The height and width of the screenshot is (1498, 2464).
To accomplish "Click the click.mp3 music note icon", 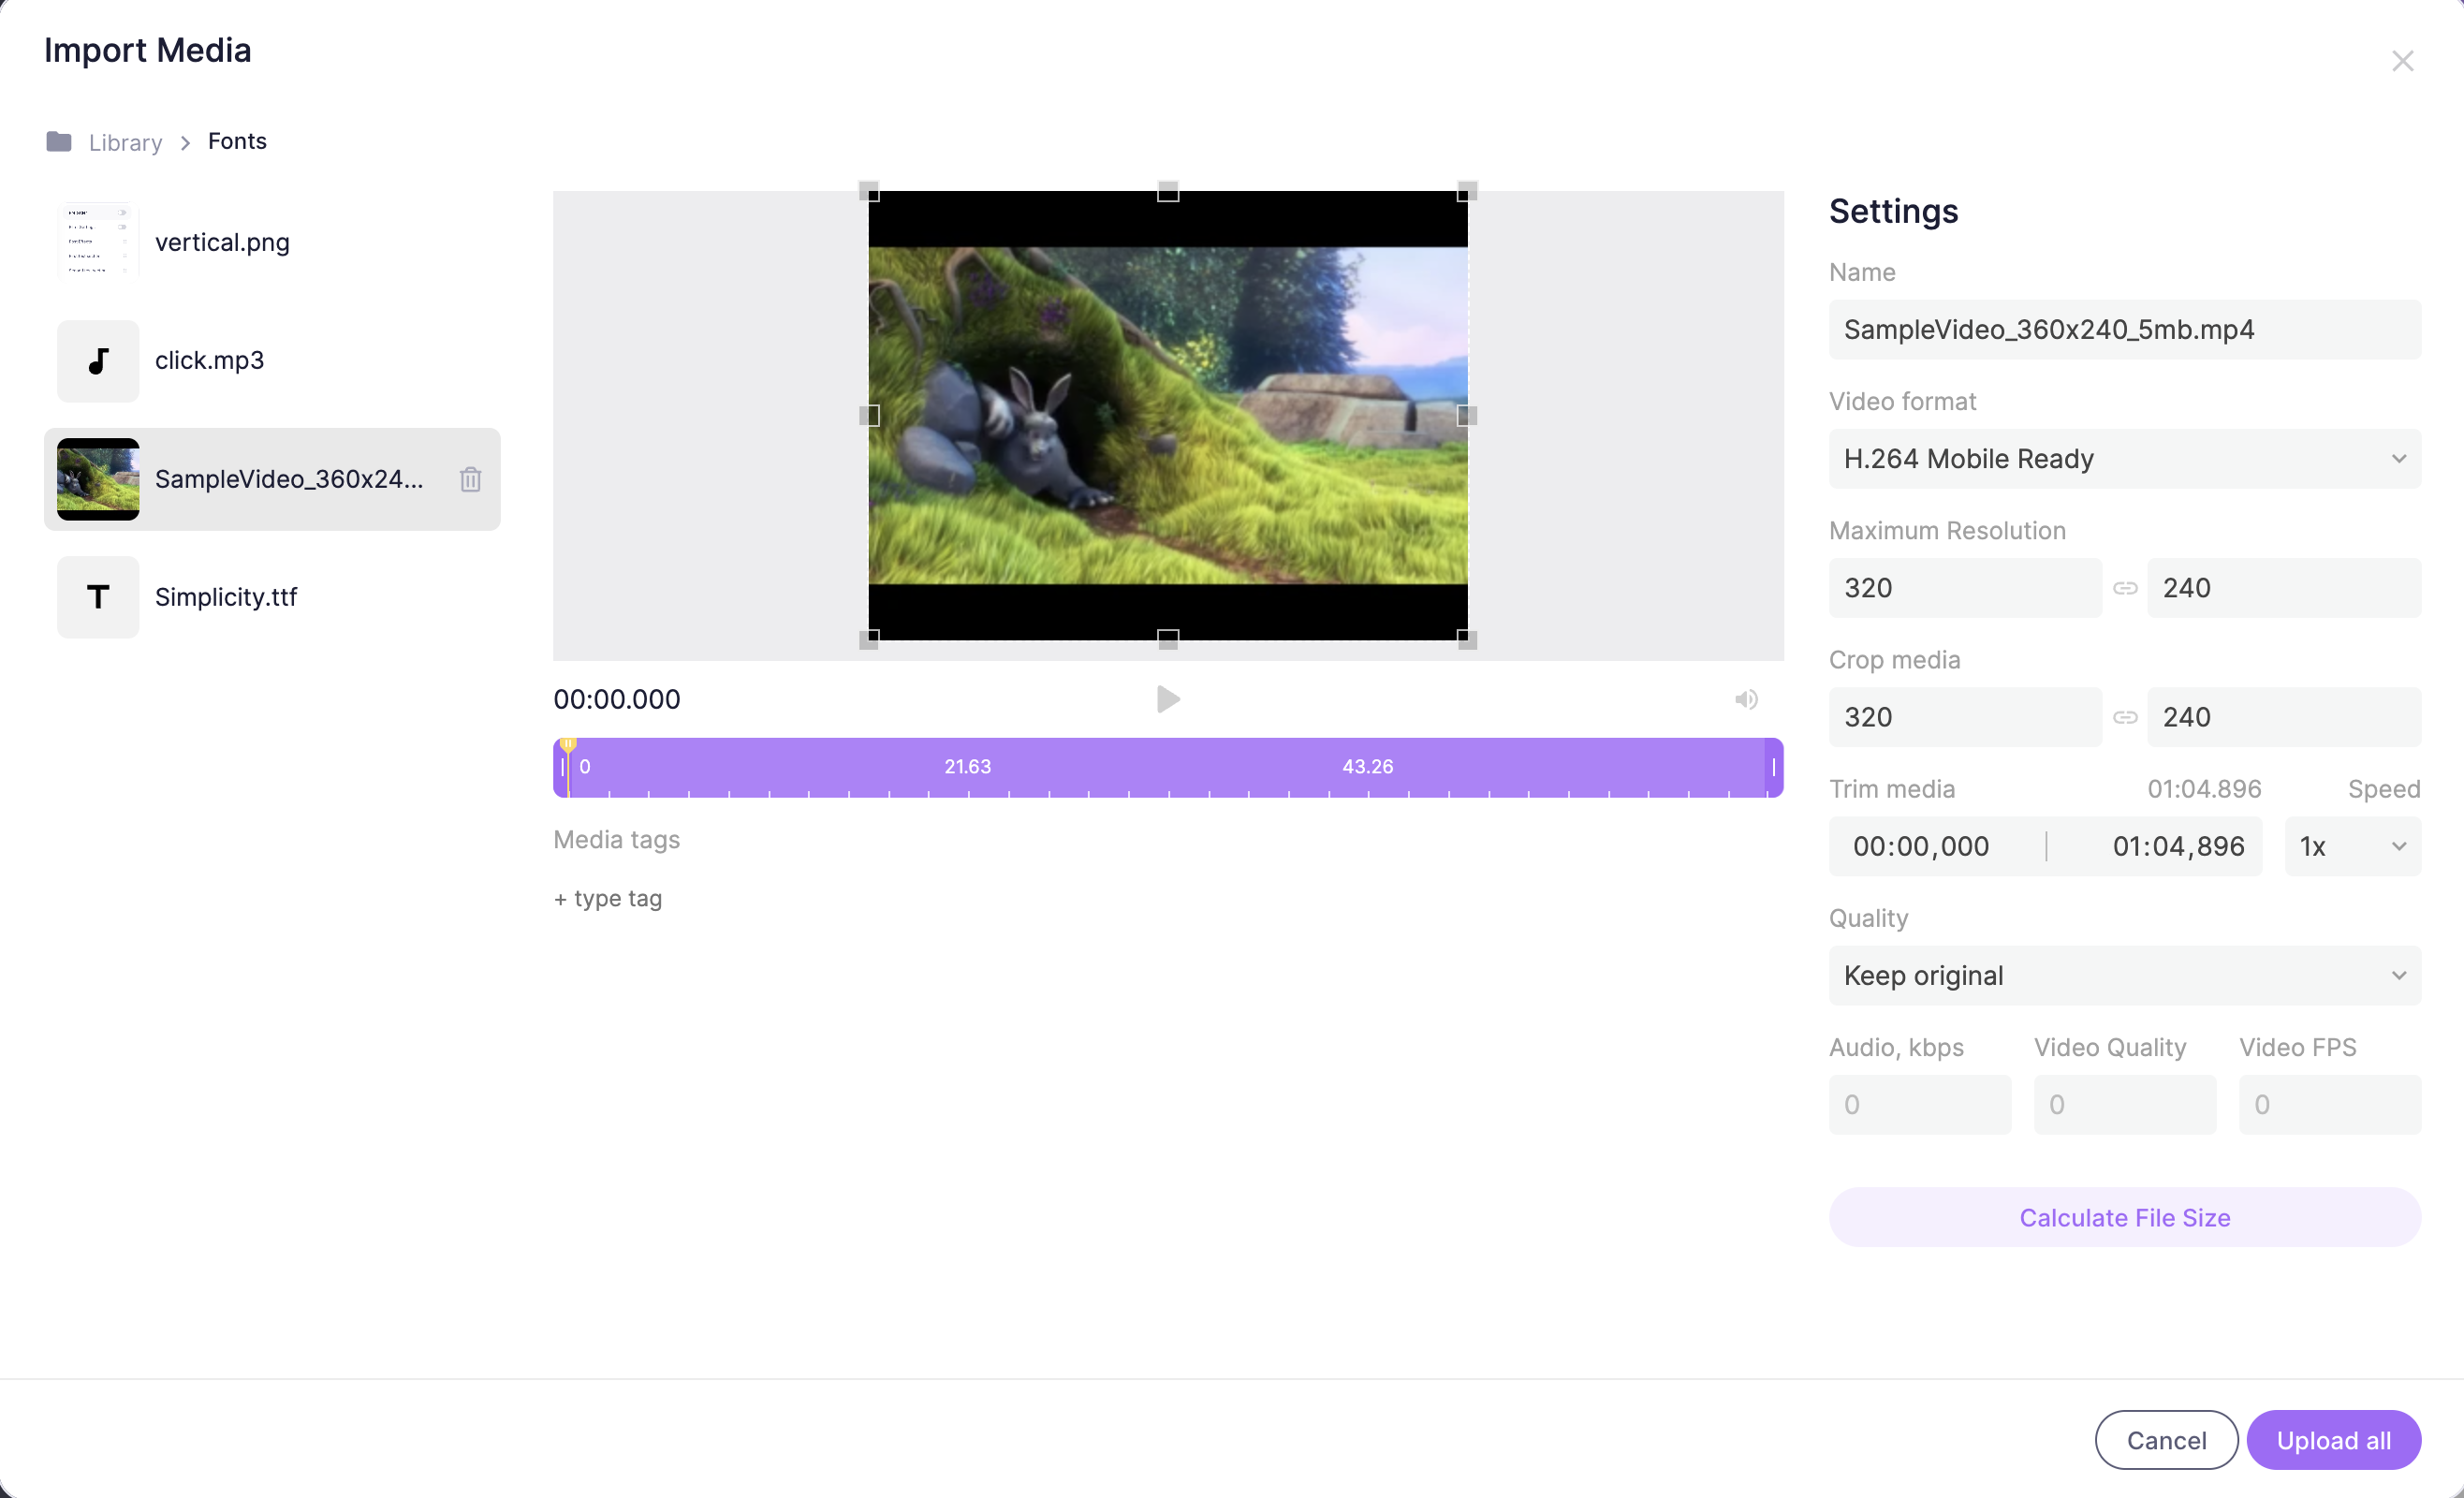I will [98, 361].
